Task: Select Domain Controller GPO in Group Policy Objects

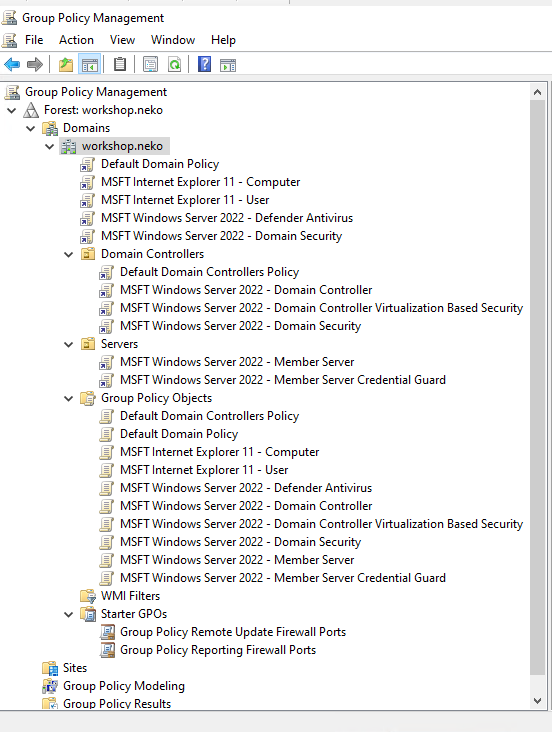Action: point(246,506)
